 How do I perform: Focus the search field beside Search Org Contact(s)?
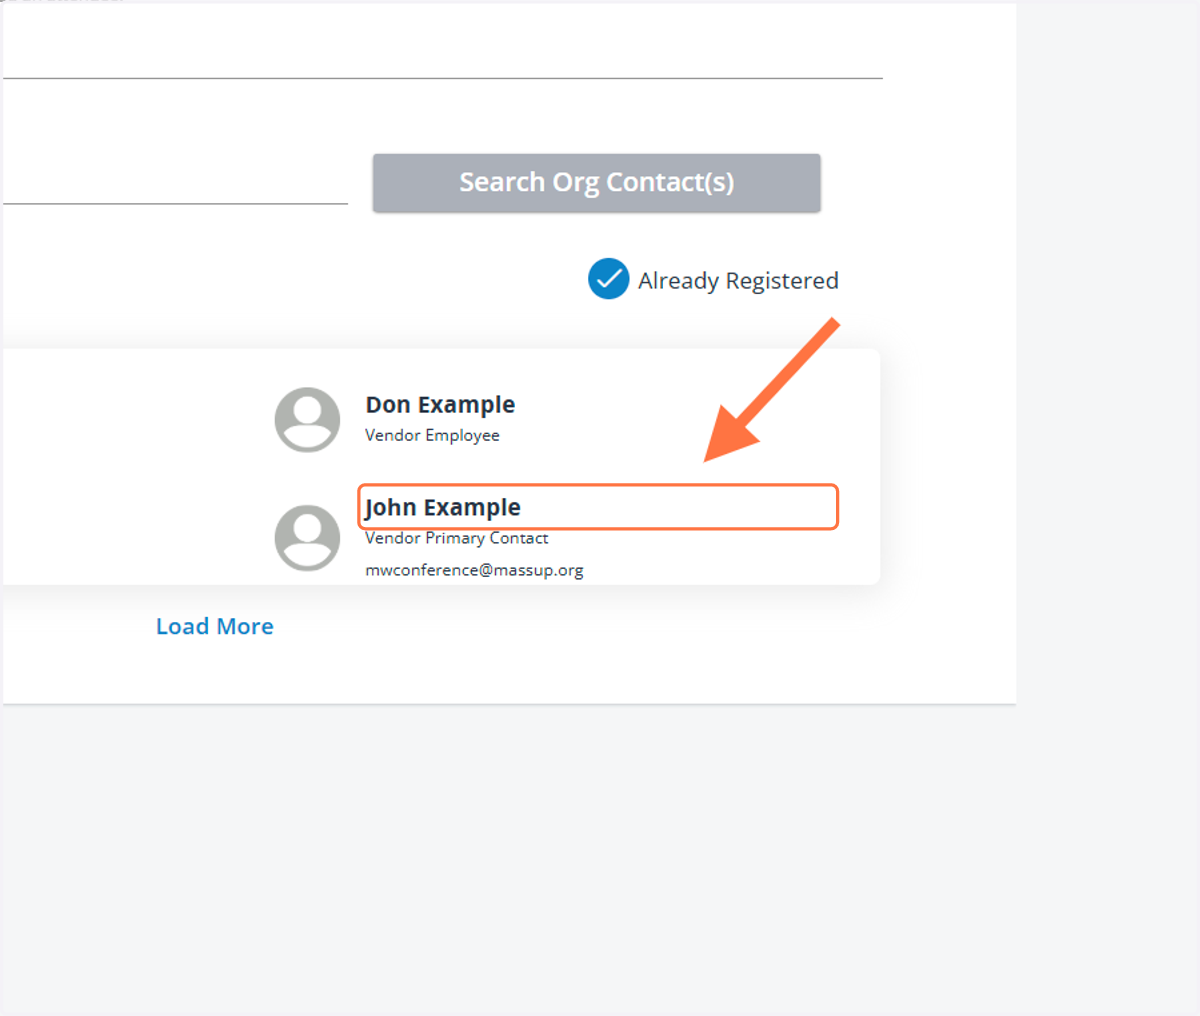tap(175, 183)
